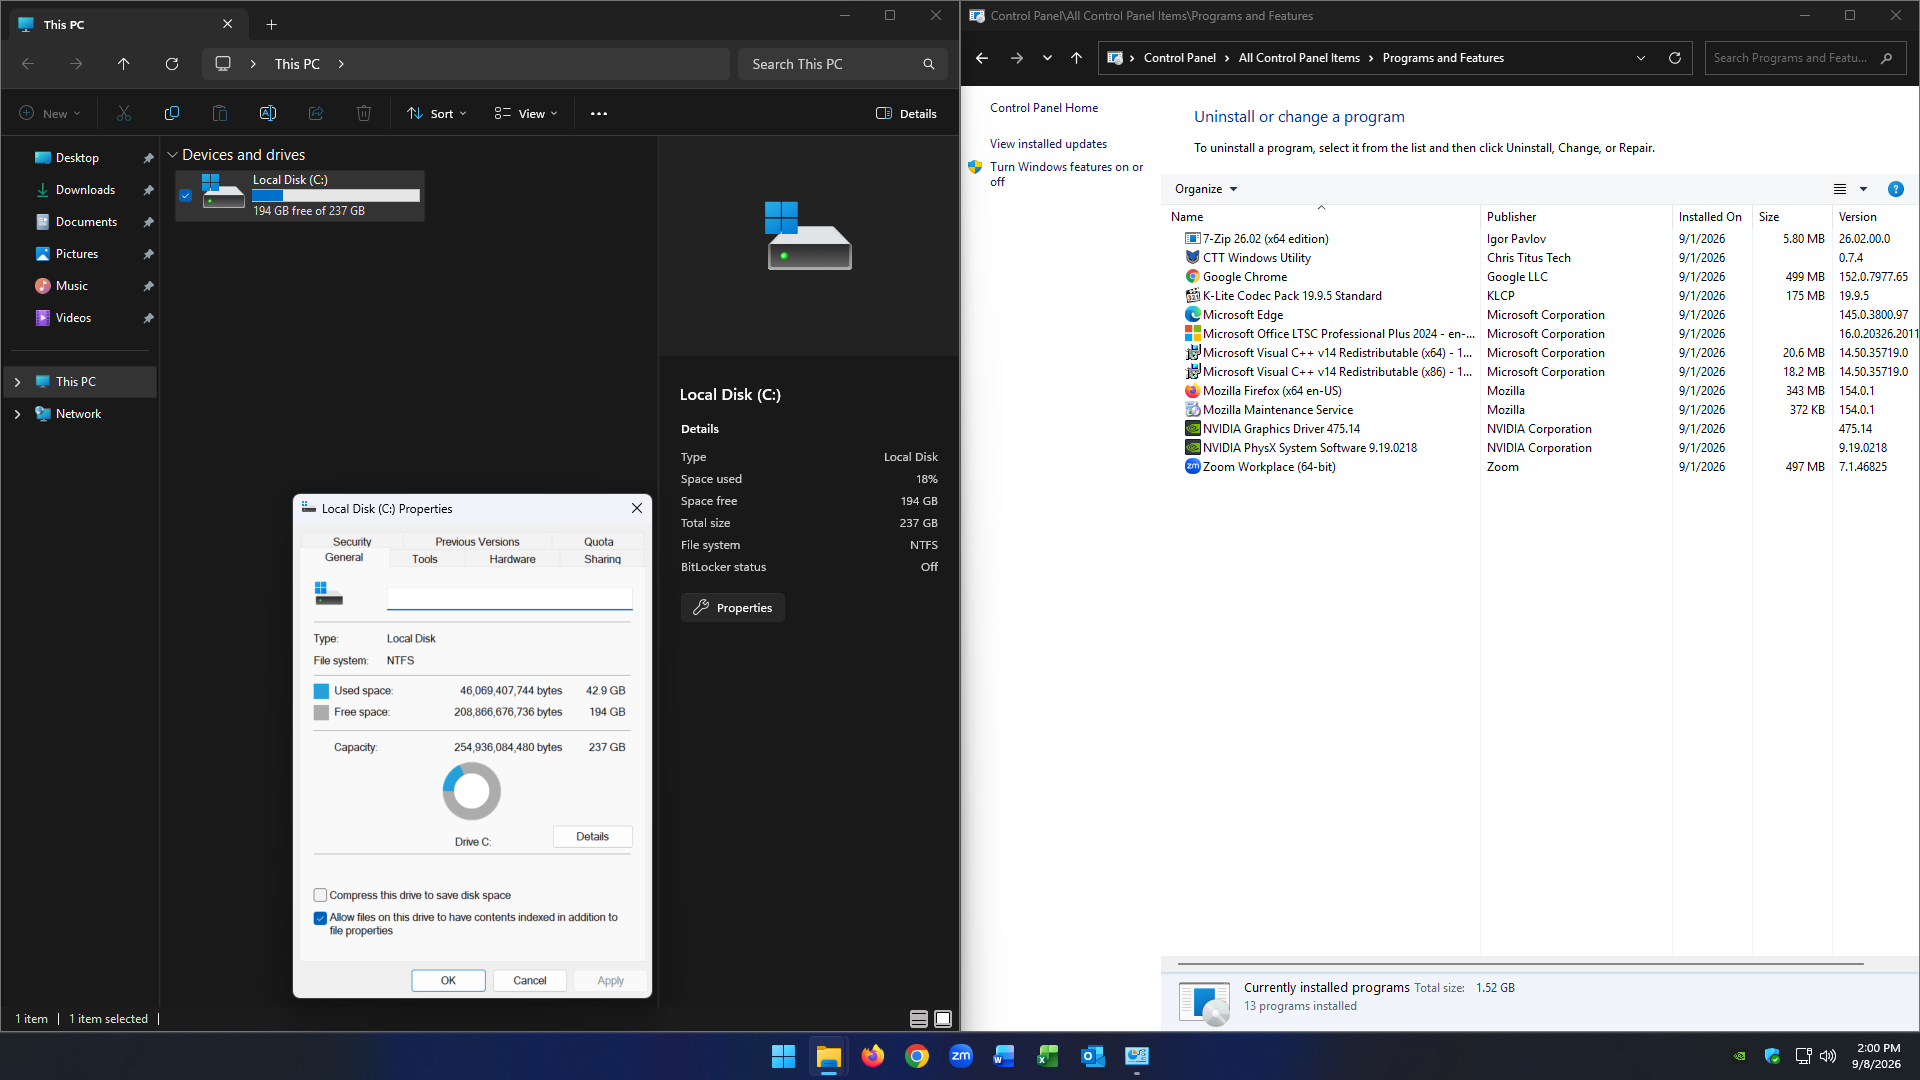Refresh the This PC folder view
The width and height of the screenshot is (1920, 1080).
(x=172, y=64)
